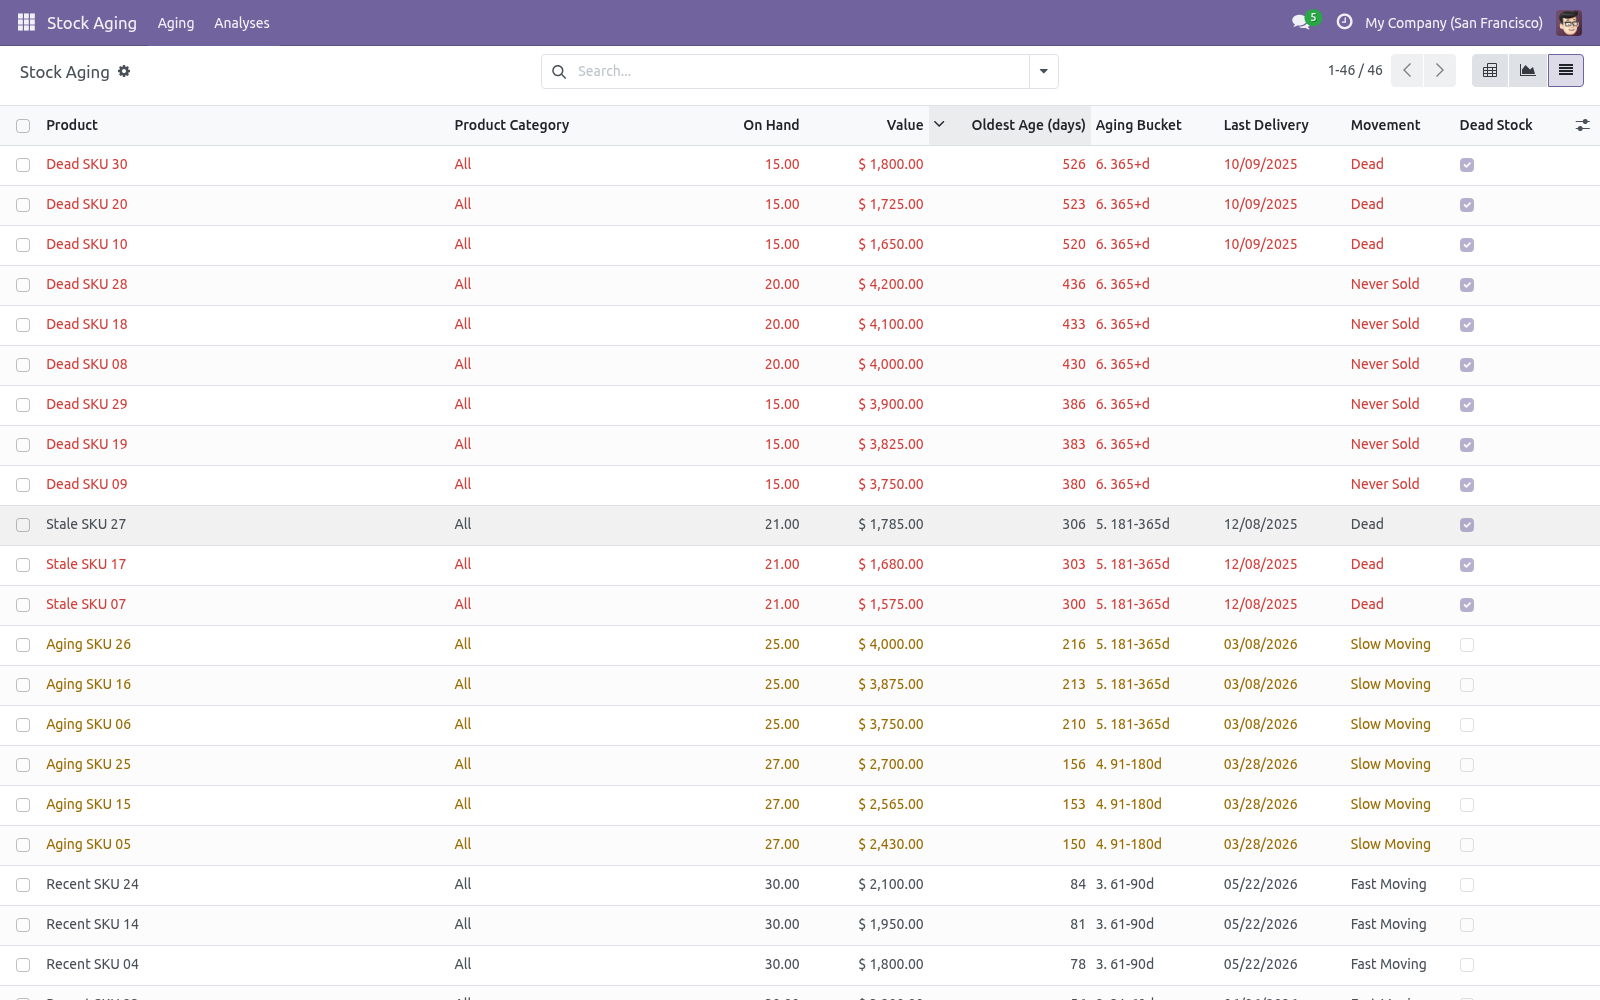The width and height of the screenshot is (1600, 1000).
Task: Switch company My Company (San Francisco)
Action: [x=1454, y=22]
